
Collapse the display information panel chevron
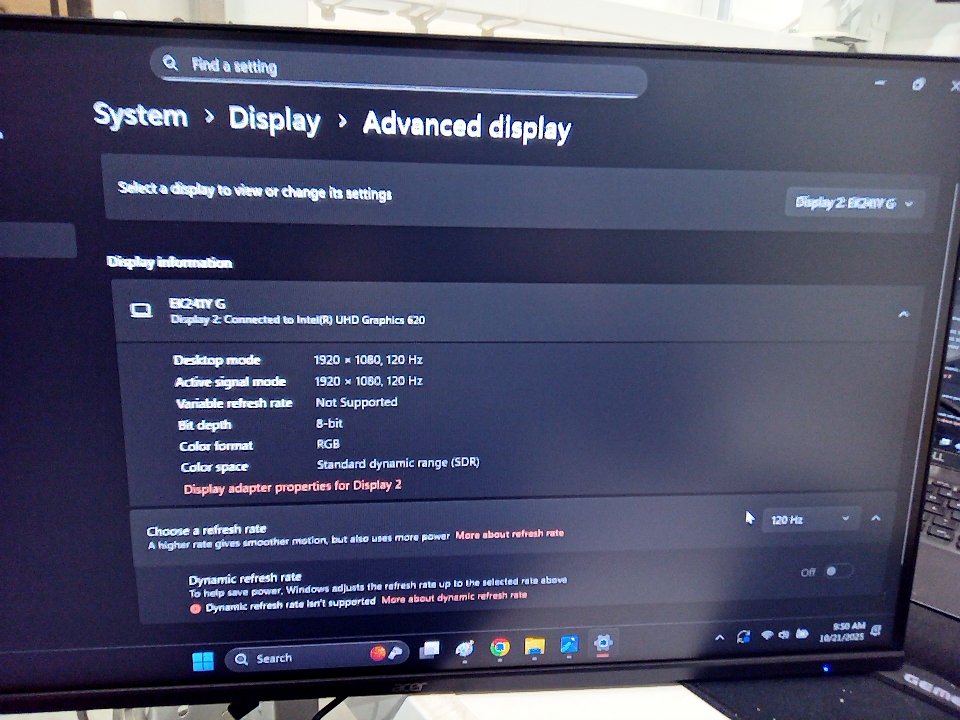coord(903,314)
